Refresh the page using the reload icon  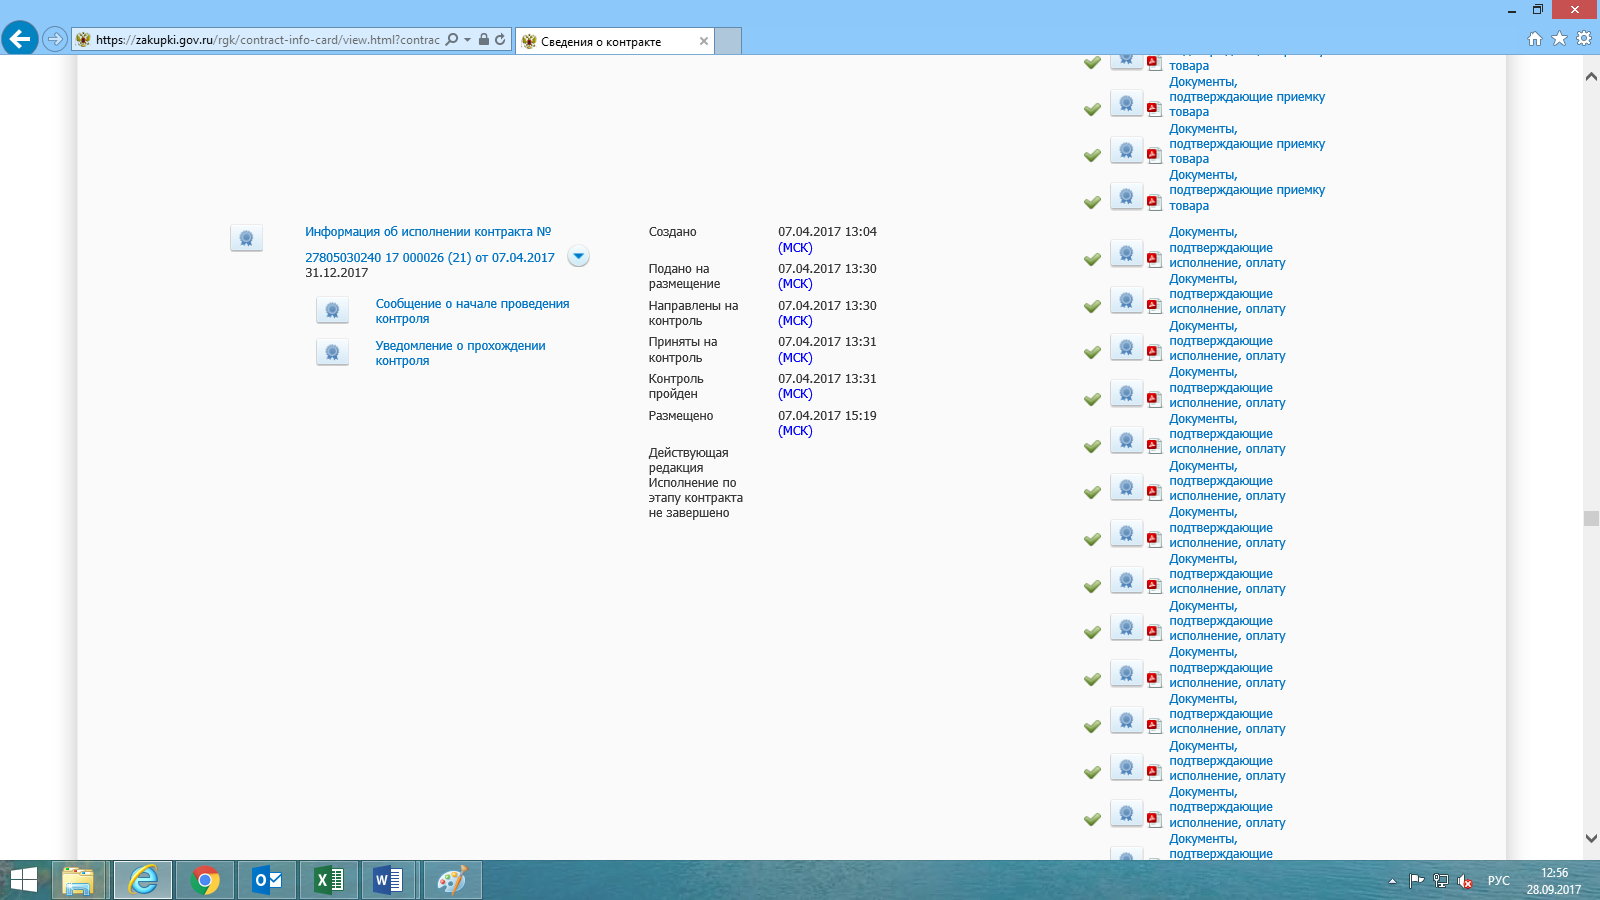500,40
